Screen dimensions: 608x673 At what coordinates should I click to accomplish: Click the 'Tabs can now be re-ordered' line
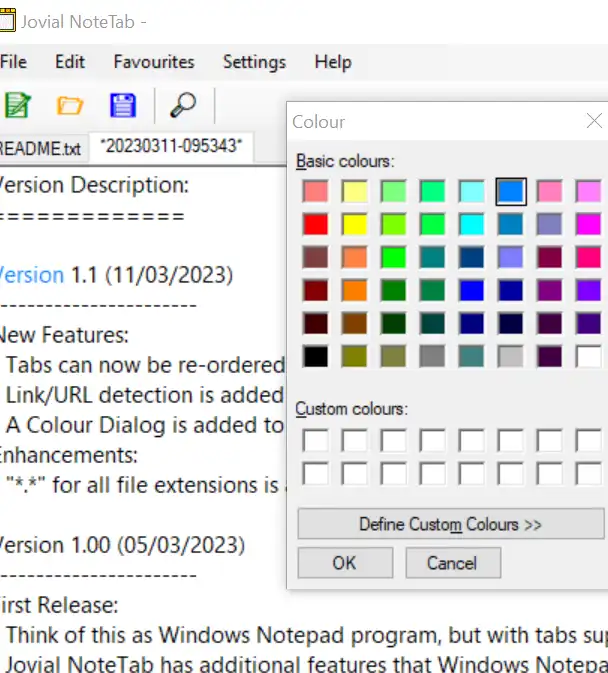(145, 365)
